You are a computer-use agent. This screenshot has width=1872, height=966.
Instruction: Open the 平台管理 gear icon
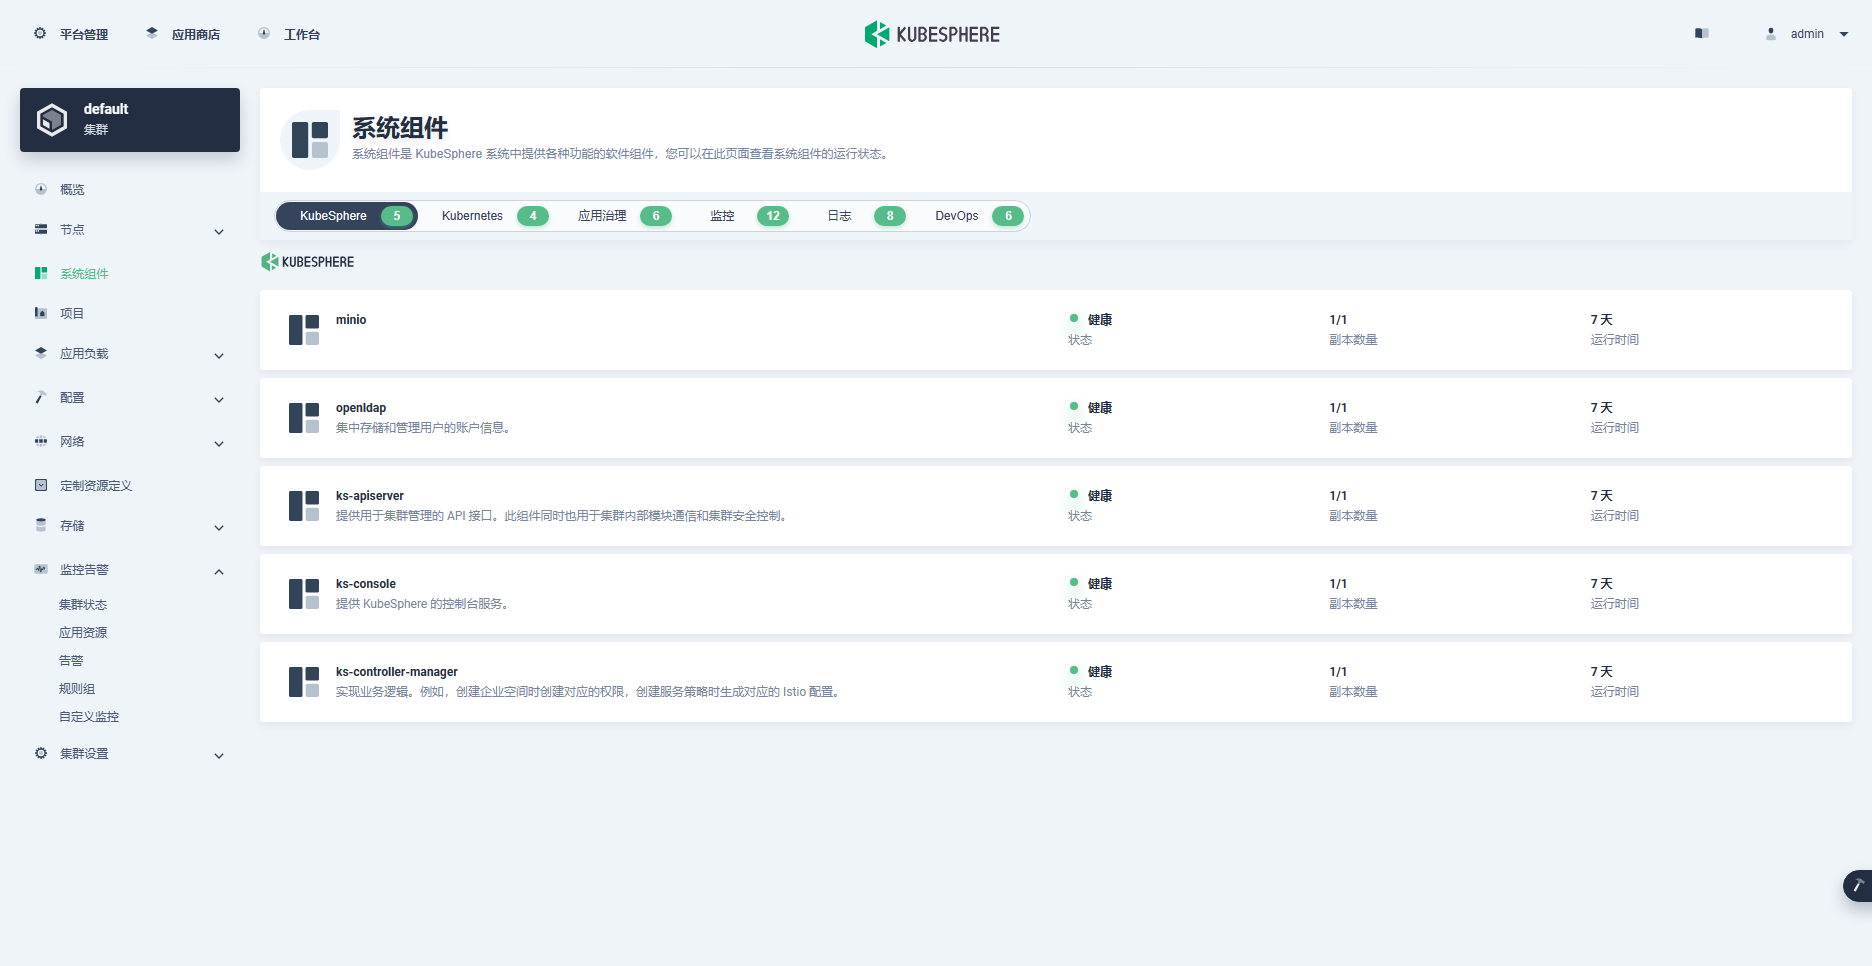pos(40,33)
